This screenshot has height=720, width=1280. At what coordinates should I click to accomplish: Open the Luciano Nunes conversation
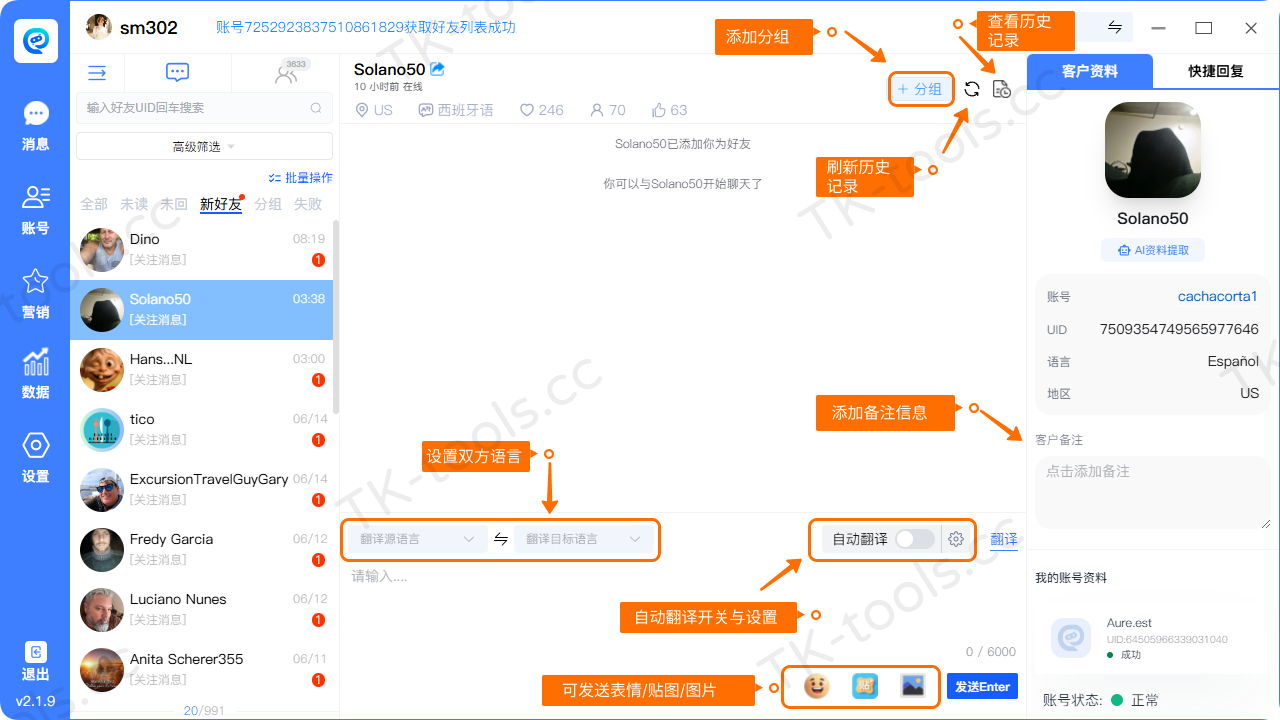(x=202, y=610)
